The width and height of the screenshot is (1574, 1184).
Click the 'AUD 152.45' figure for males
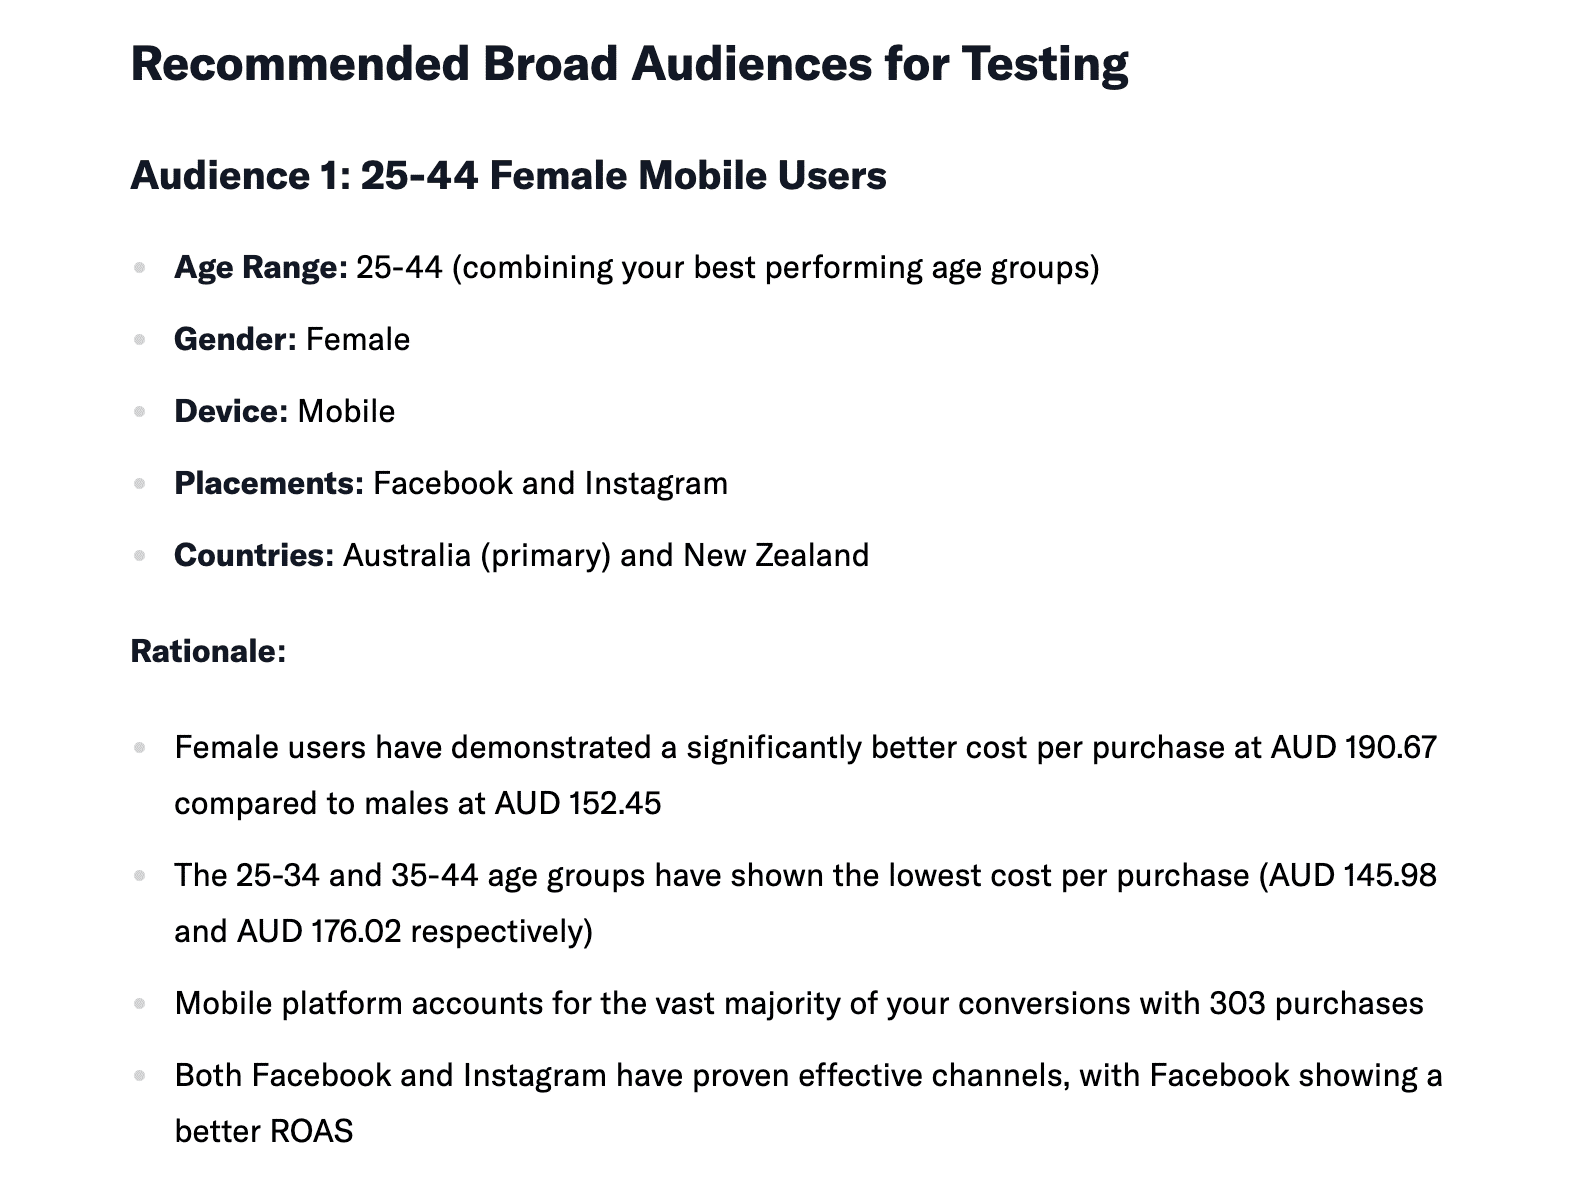tap(578, 804)
